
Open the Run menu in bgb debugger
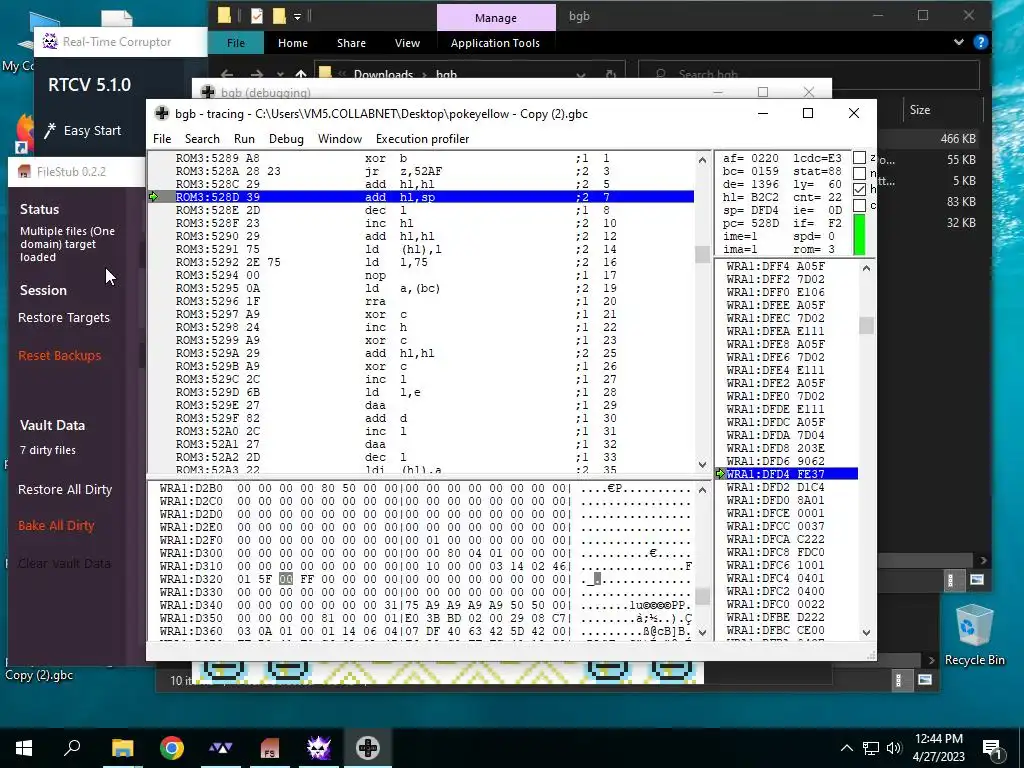(x=244, y=138)
